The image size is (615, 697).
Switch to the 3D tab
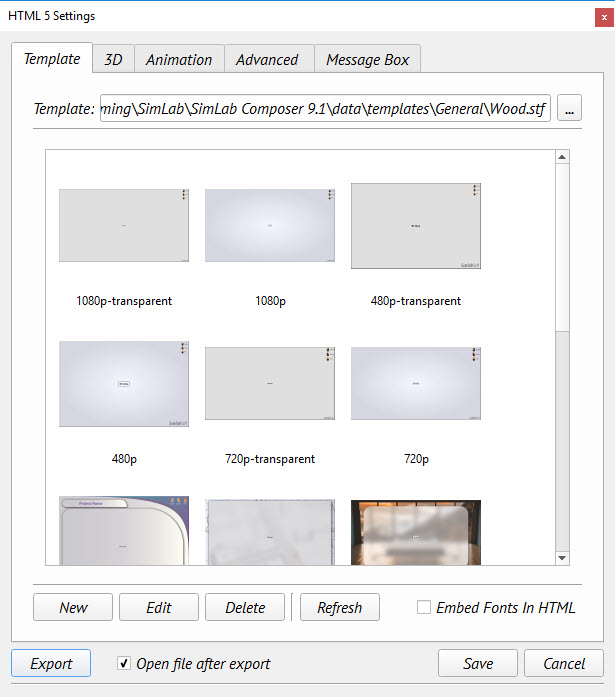tap(113, 60)
